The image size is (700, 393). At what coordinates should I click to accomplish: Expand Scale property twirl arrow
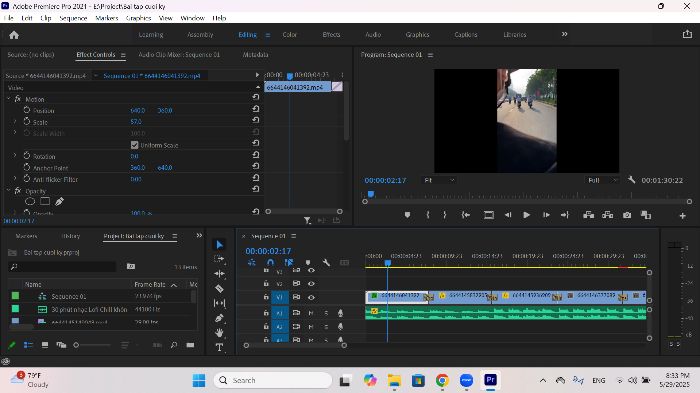15,121
